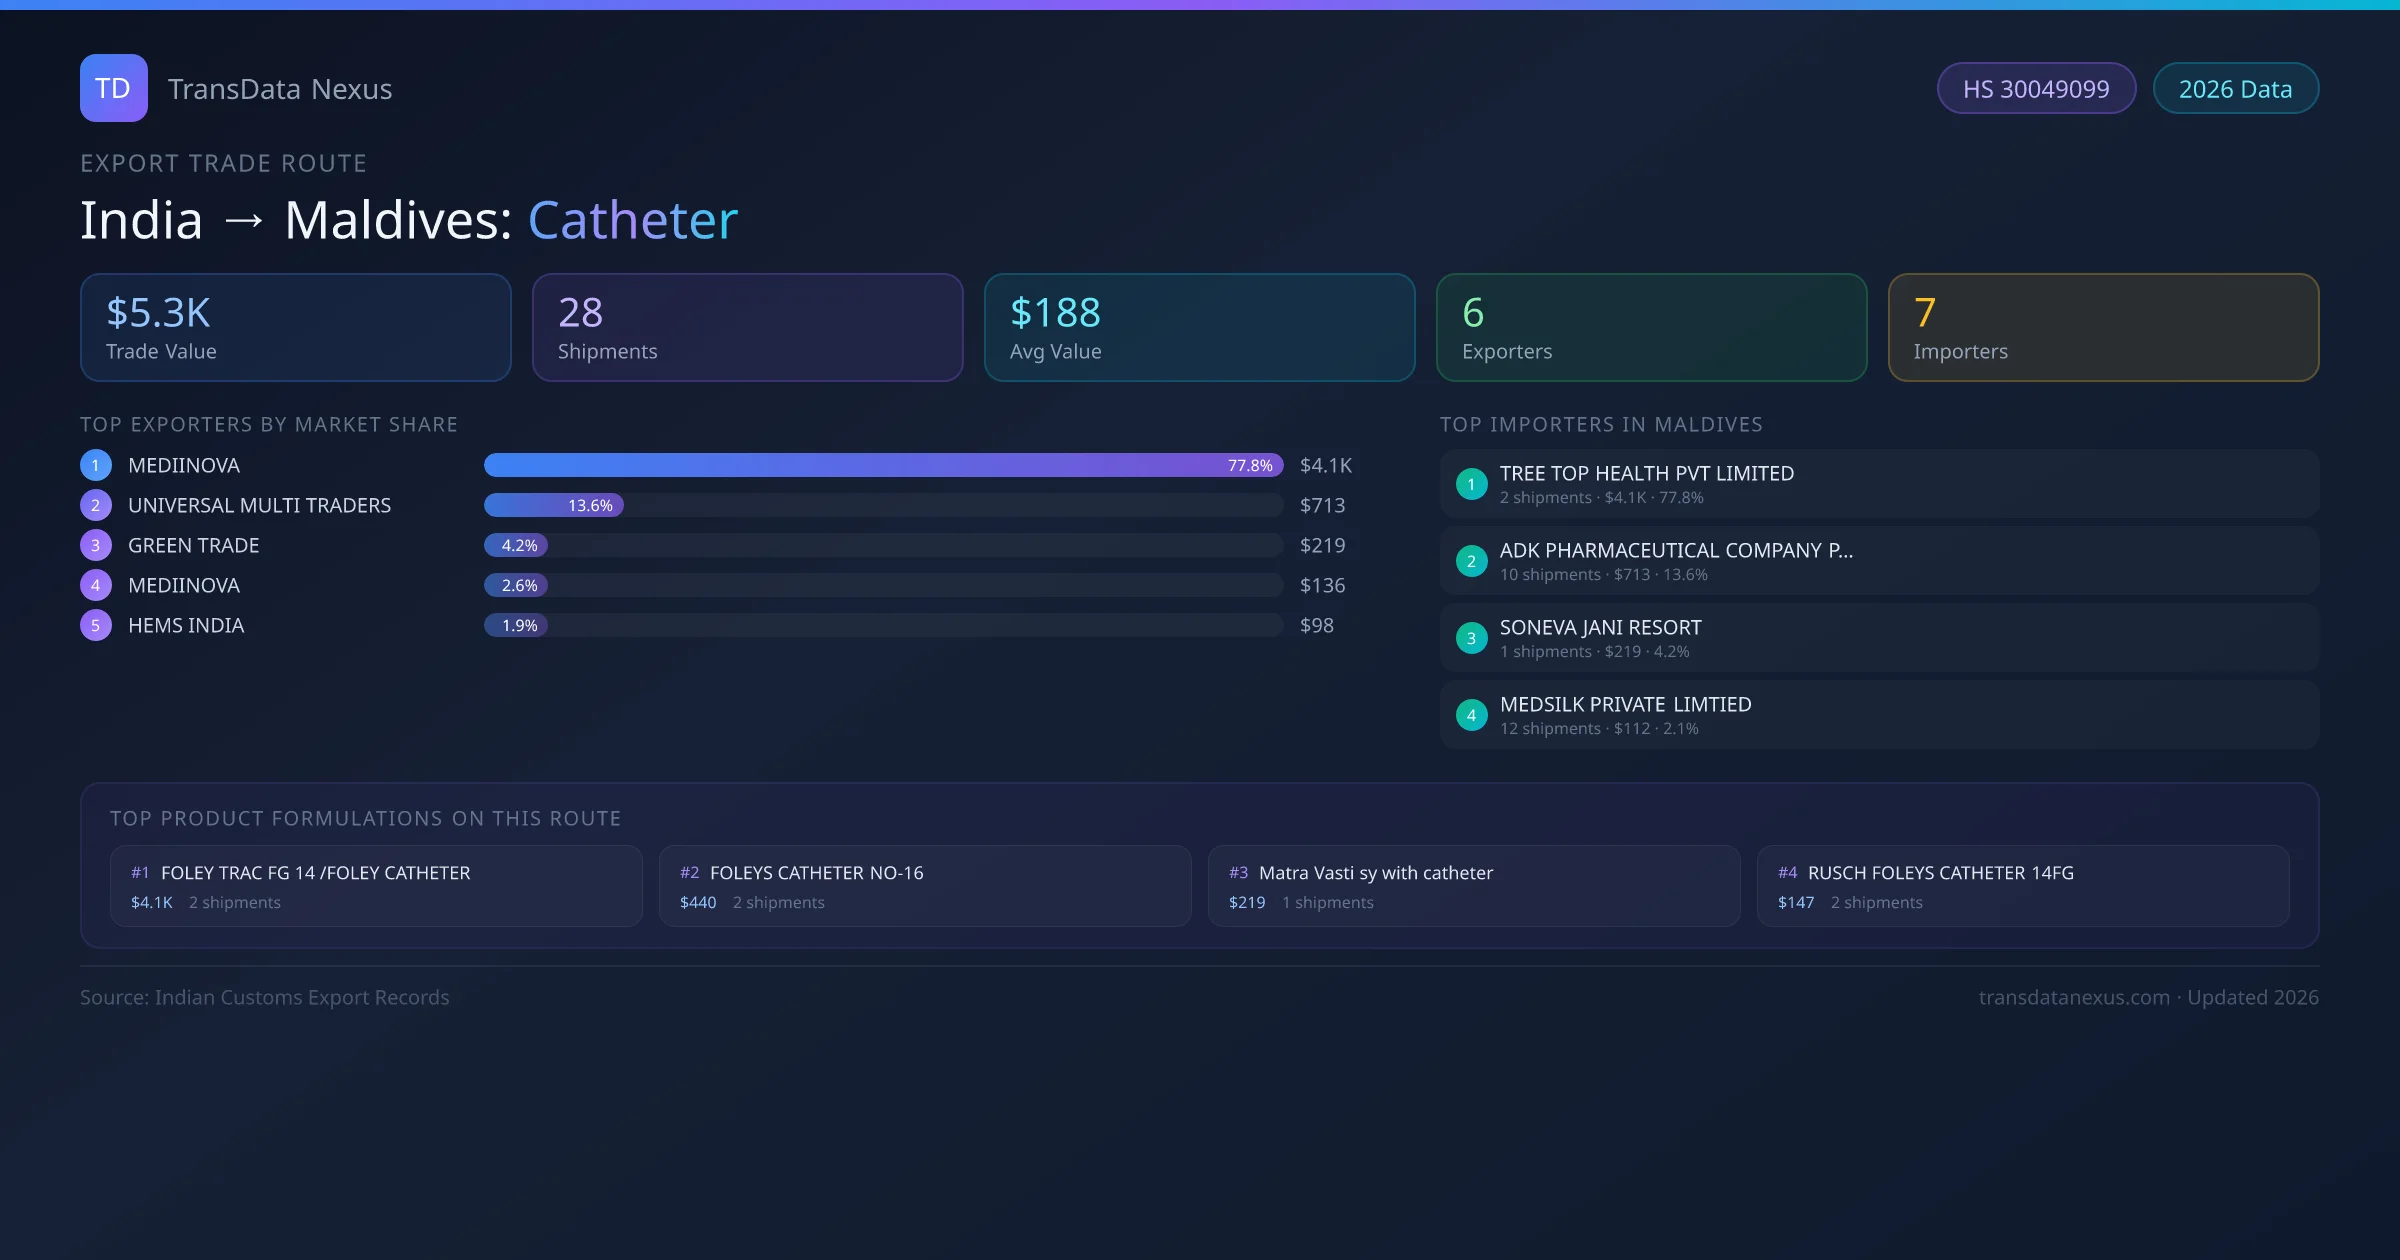Open the 7 Importers stat card
2400x1260 pixels.
pyautogui.click(x=2103, y=327)
